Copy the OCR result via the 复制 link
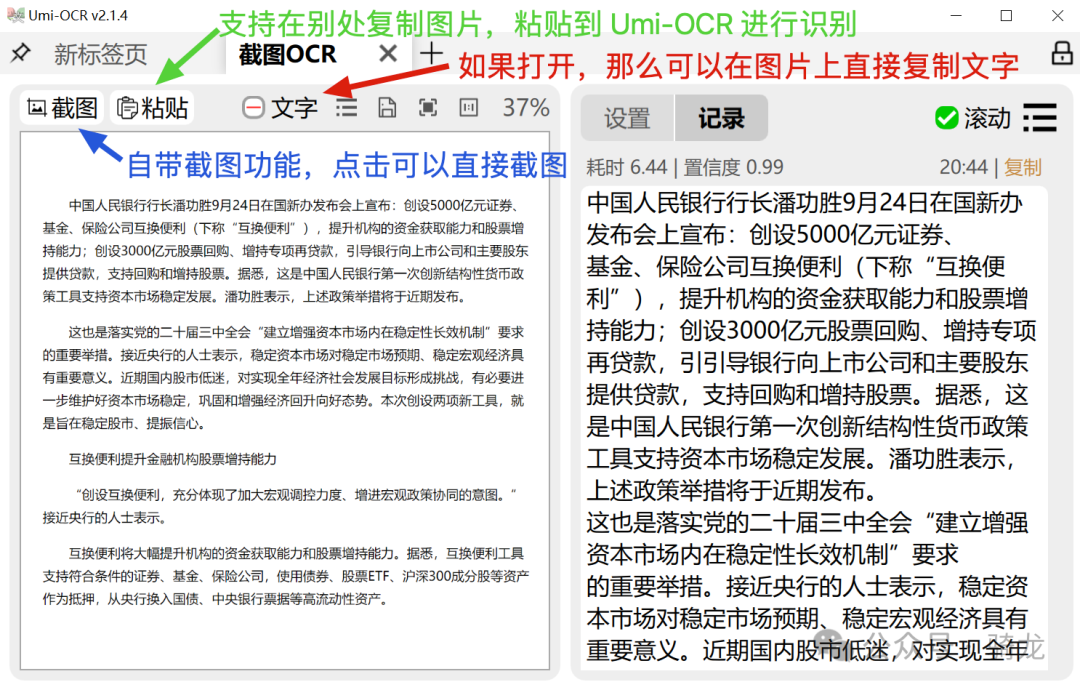Image resolution: width=1080 pixels, height=690 pixels. (1023, 167)
